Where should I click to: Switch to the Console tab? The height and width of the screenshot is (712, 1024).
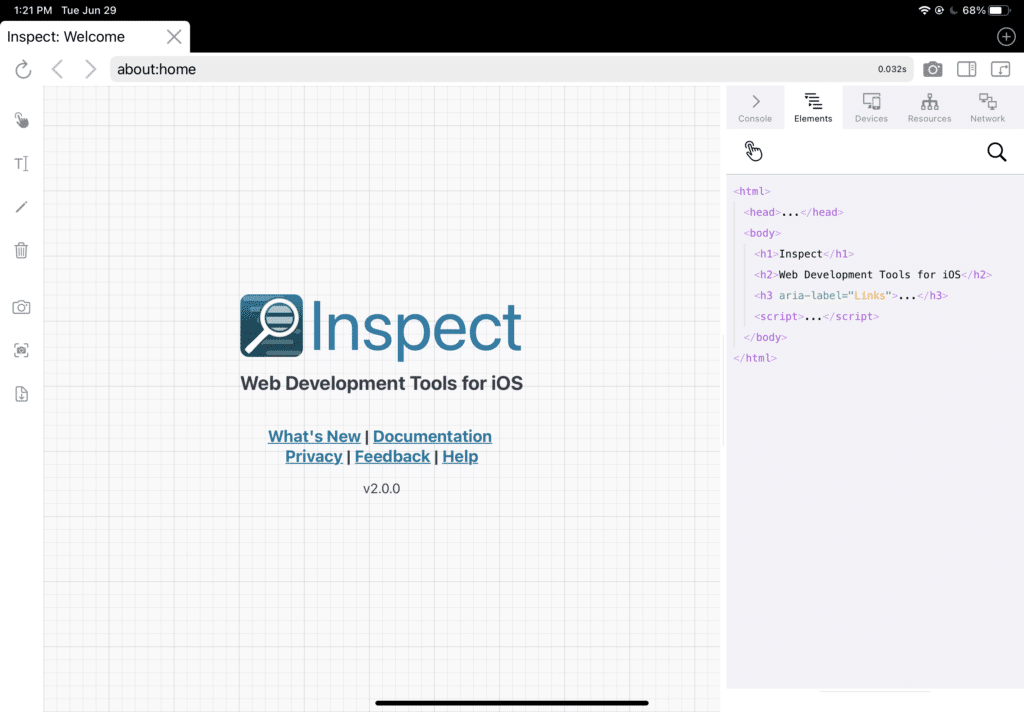tap(755, 108)
